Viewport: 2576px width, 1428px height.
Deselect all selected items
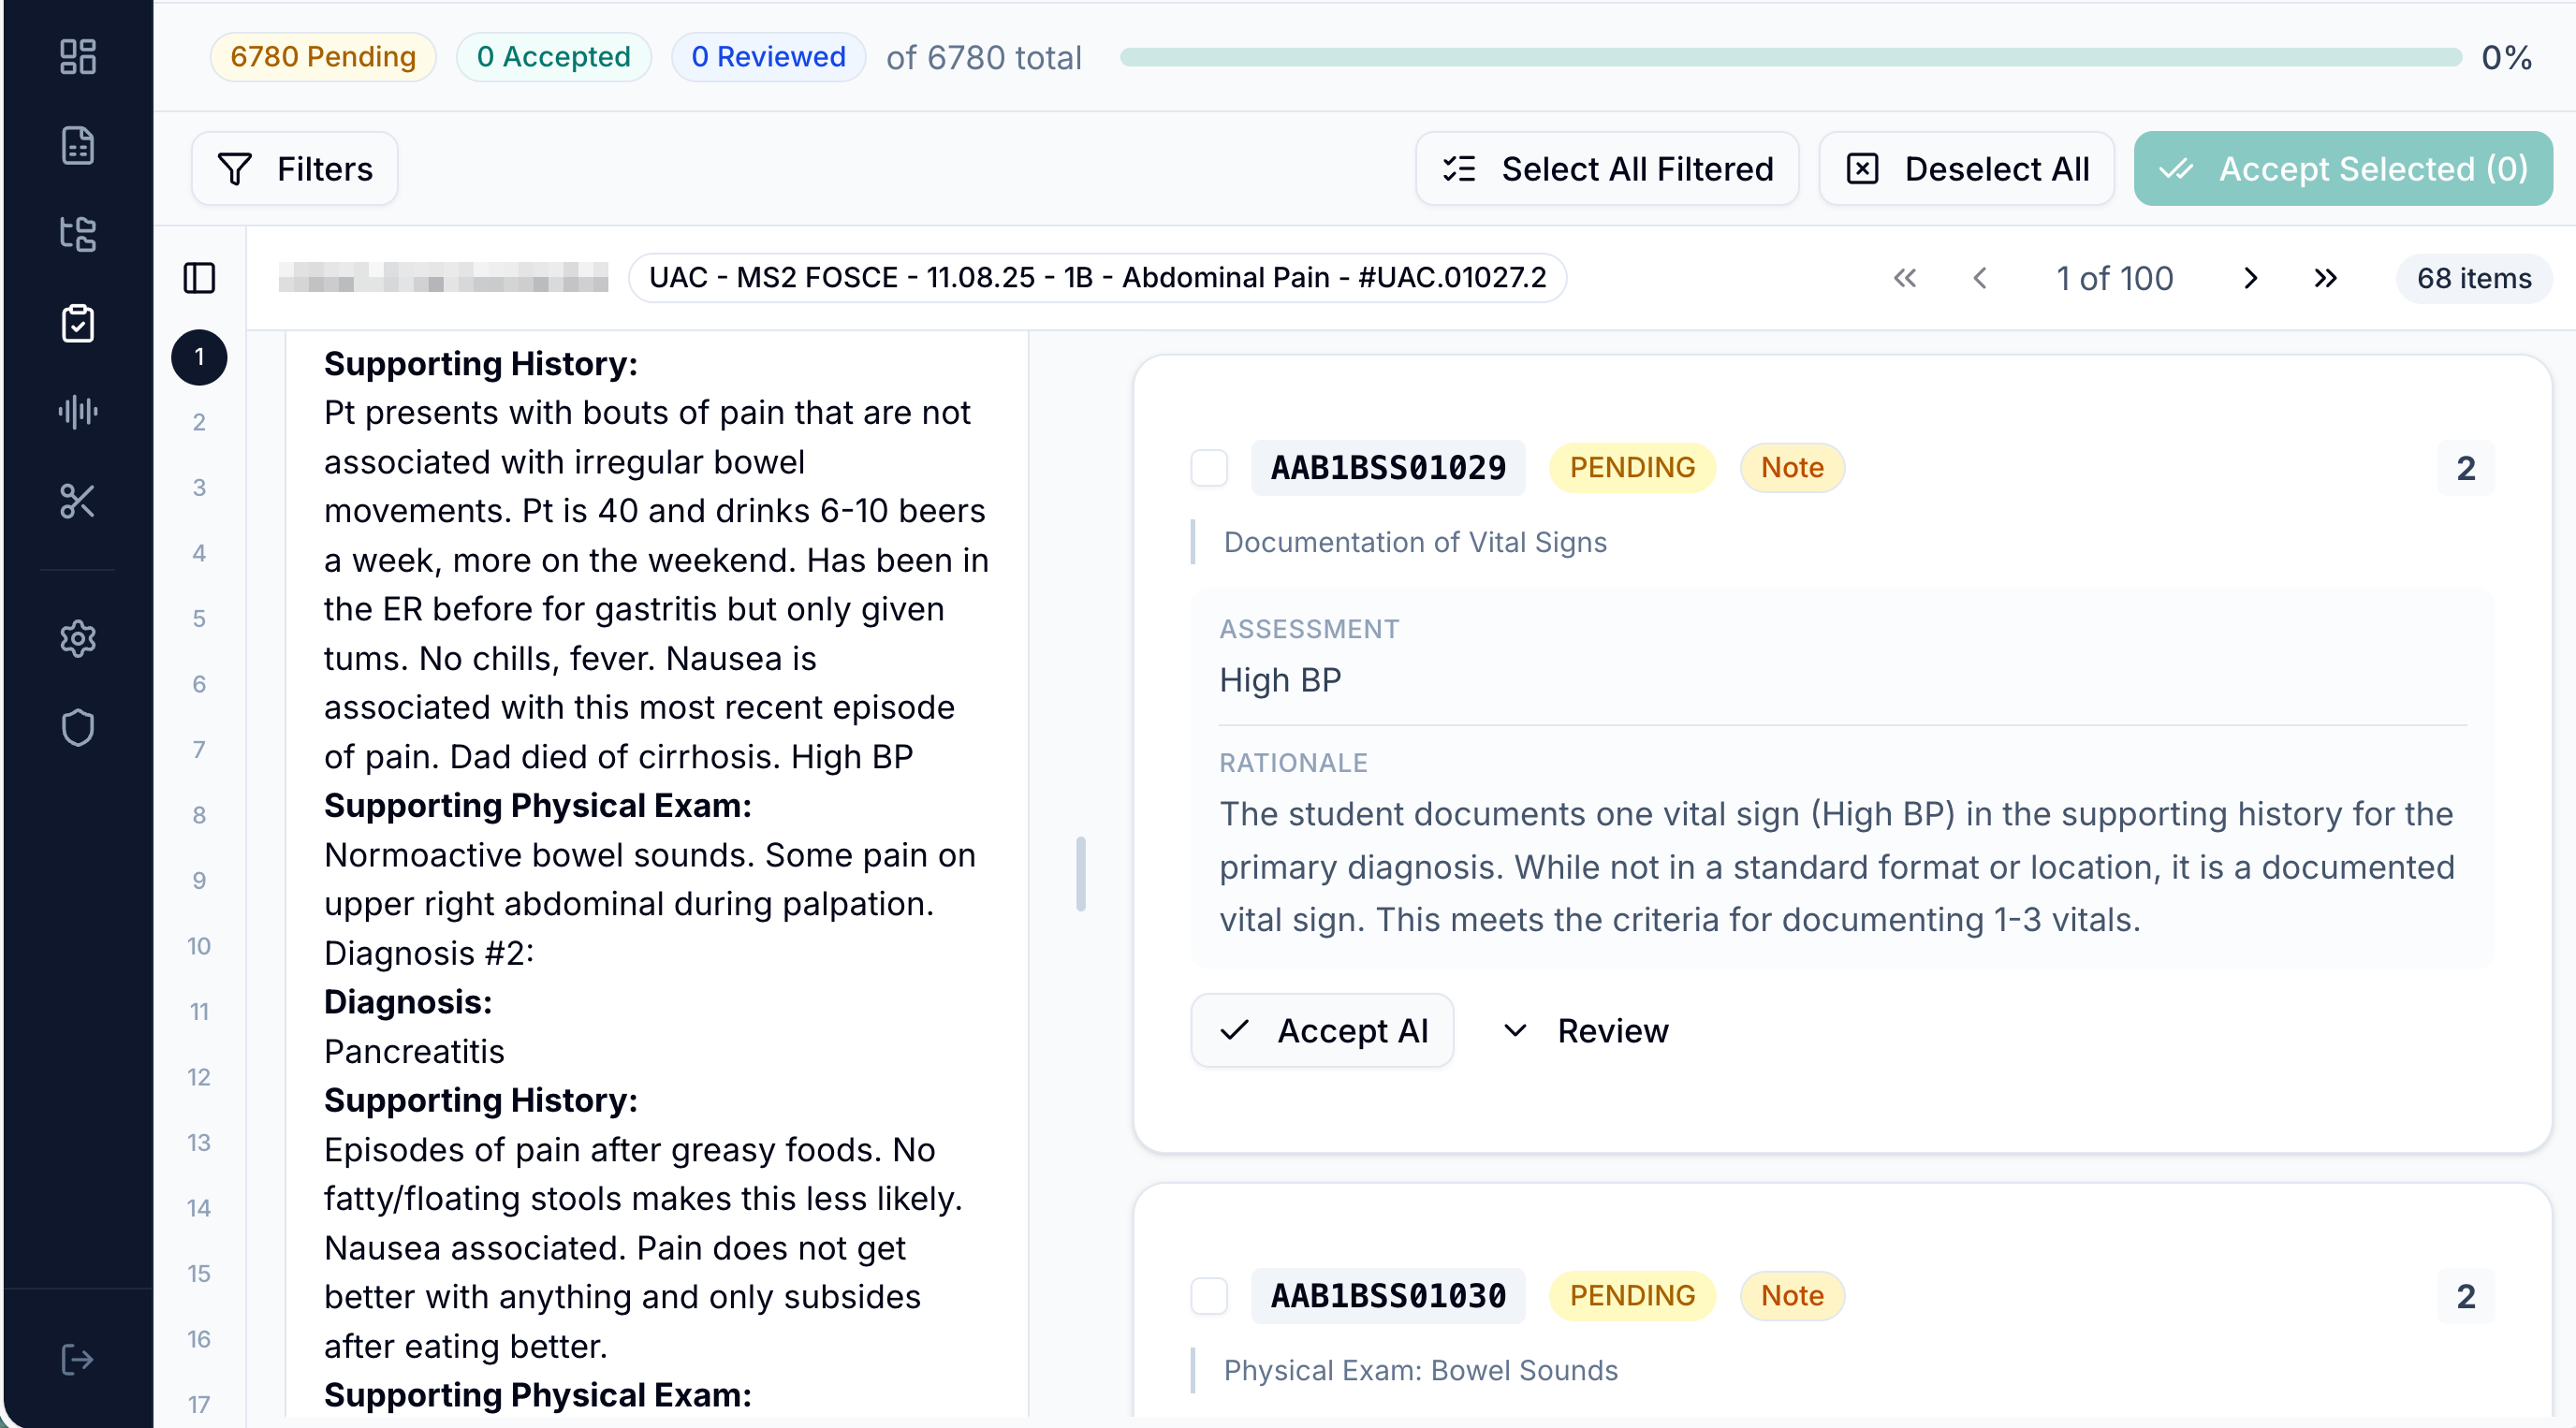[x=1965, y=169]
